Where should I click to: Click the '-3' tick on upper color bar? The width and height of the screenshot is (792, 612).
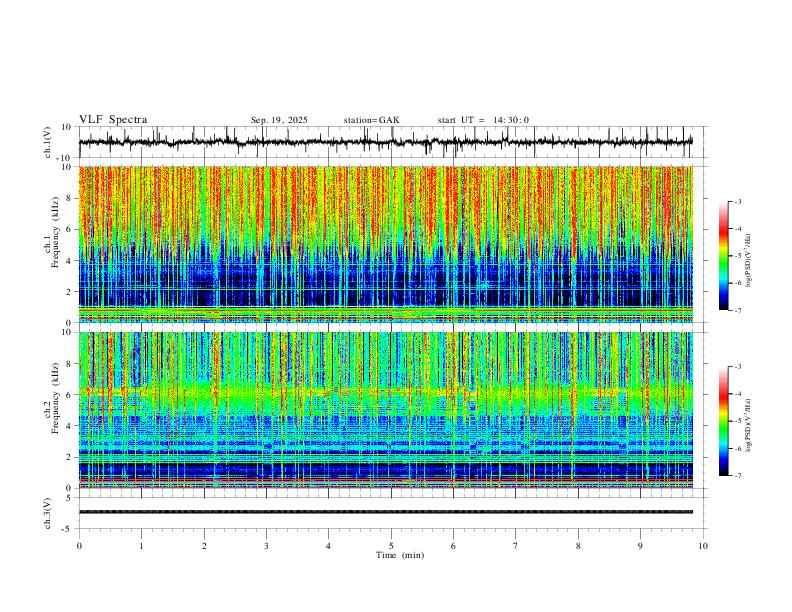737,202
